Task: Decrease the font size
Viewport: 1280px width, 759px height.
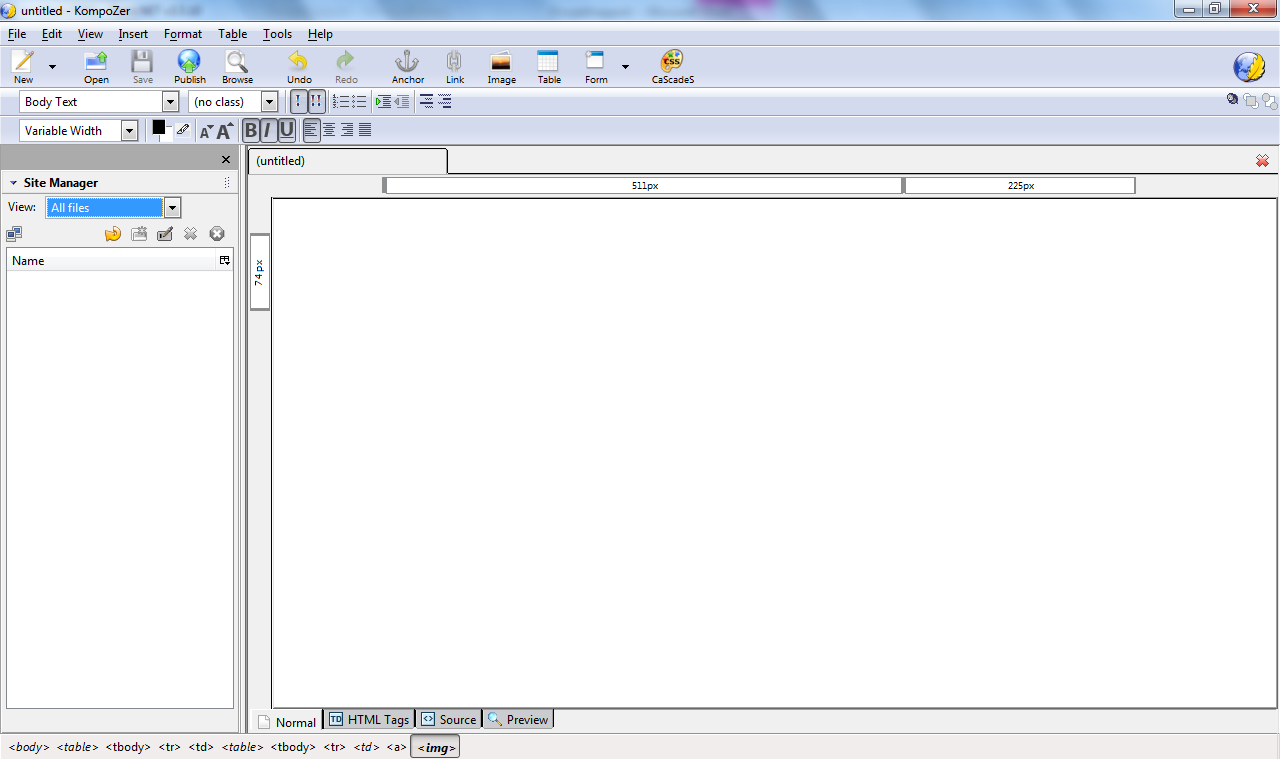Action: [x=206, y=131]
